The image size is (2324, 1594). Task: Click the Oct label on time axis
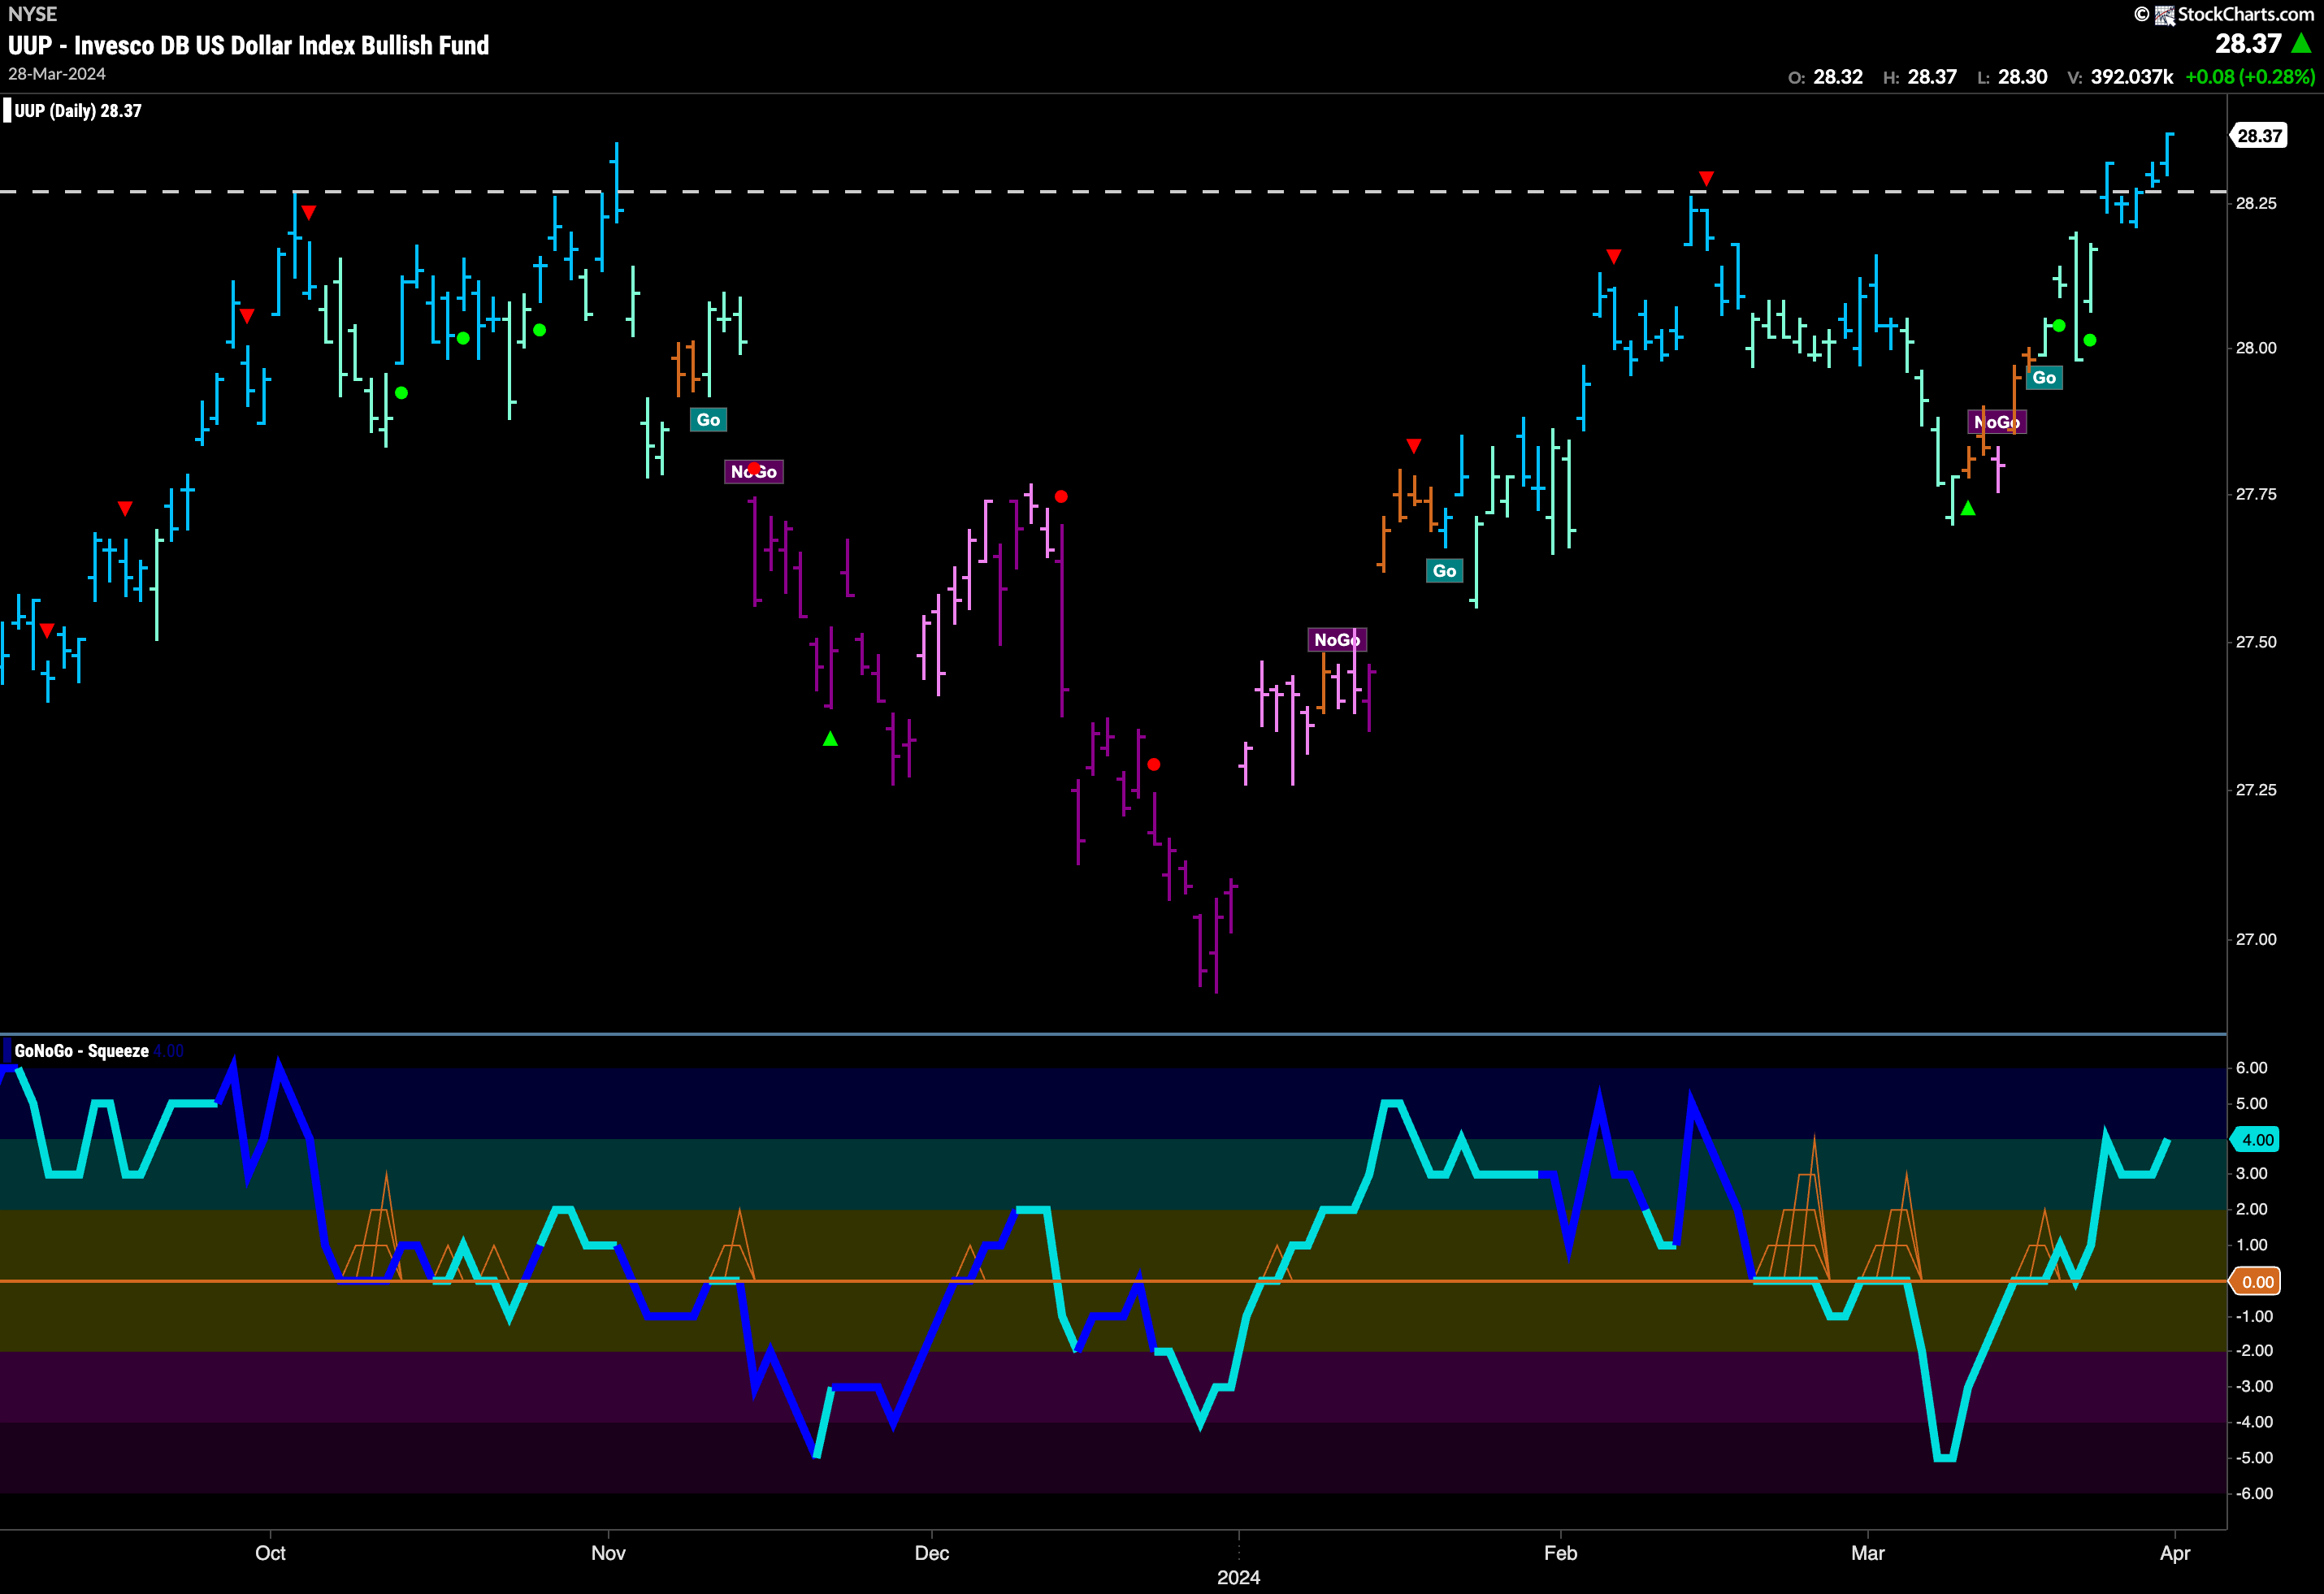point(270,1553)
